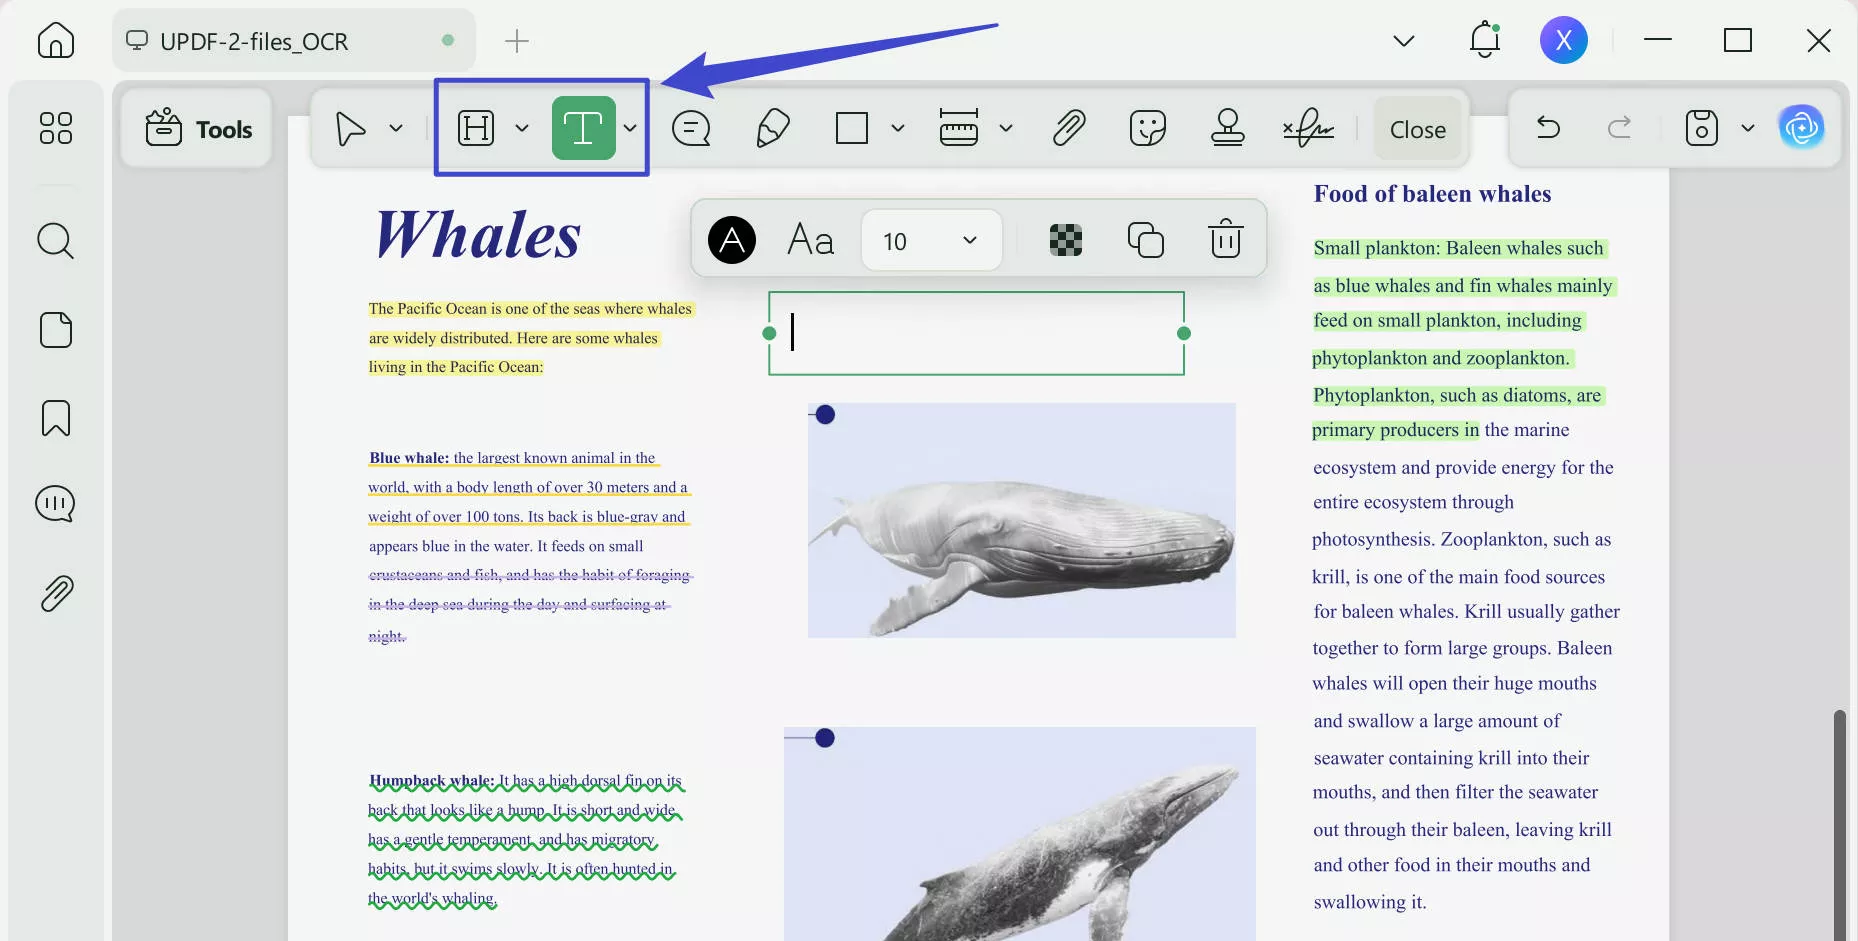Select the Comment tool
The width and height of the screenshot is (1858, 941).
click(690, 128)
